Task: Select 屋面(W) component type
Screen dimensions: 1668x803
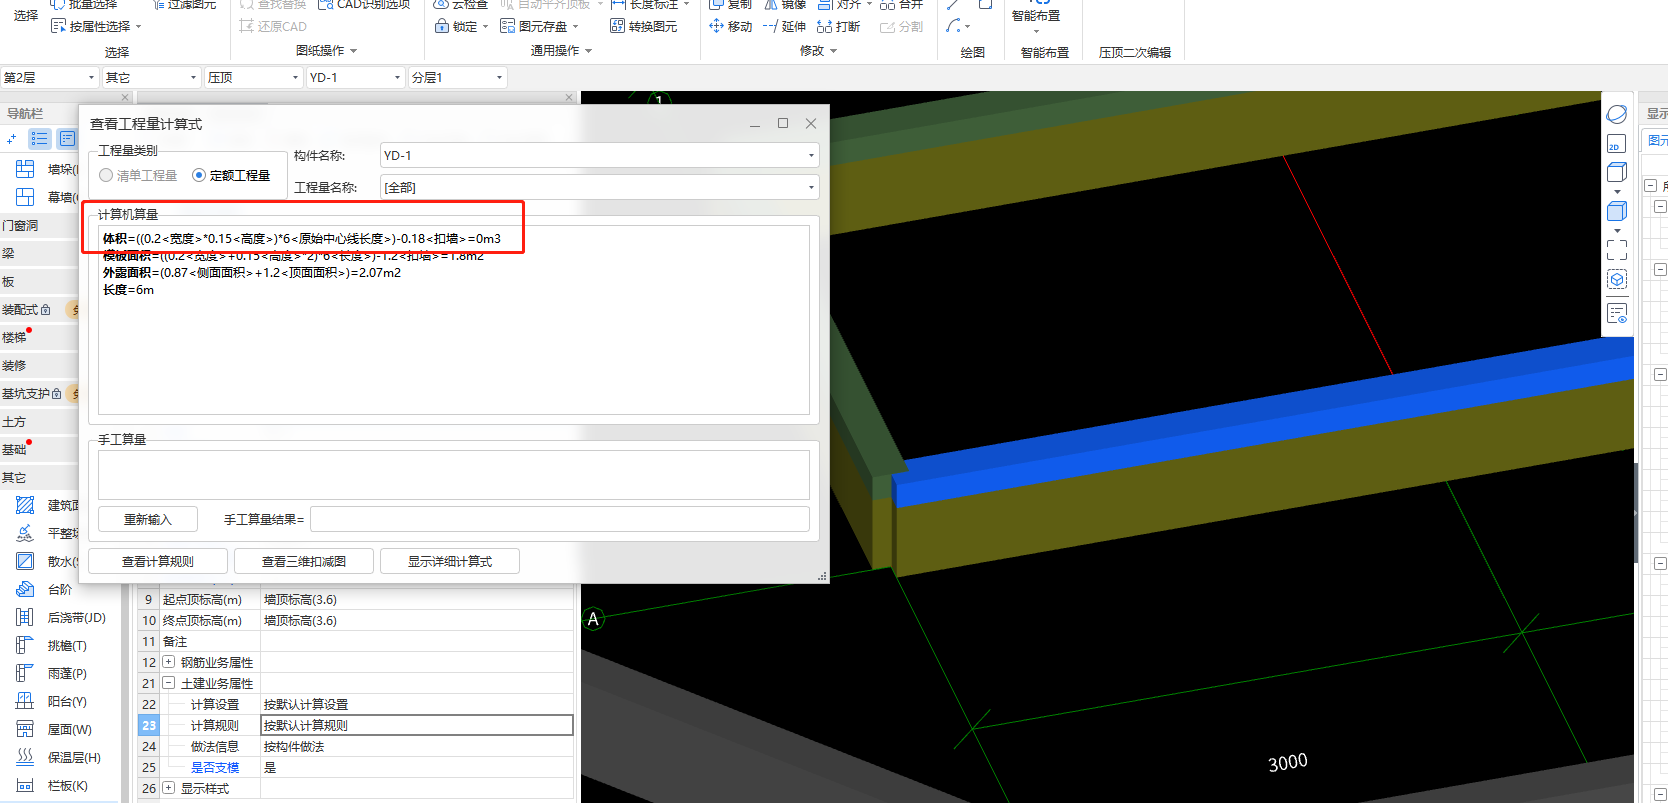Action: click(69, 729)
